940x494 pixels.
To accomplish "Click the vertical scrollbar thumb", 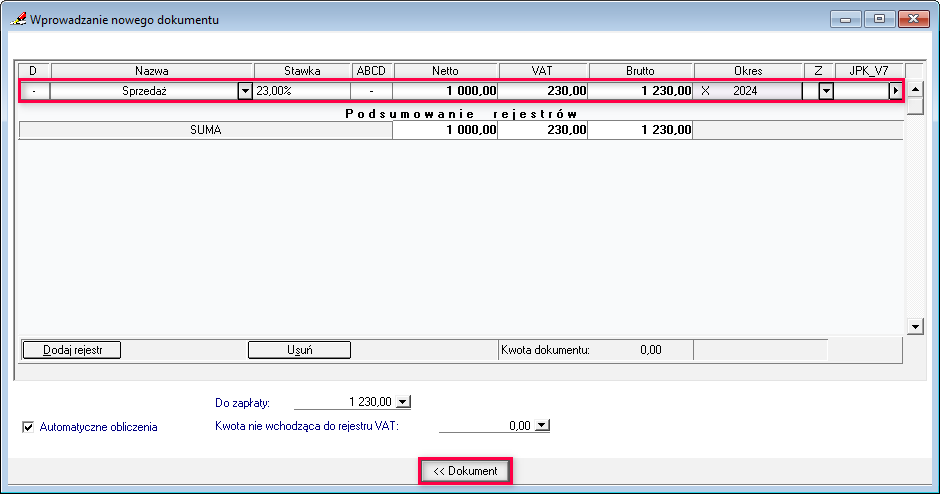I will pyautogui.click(x=915, y=106).
